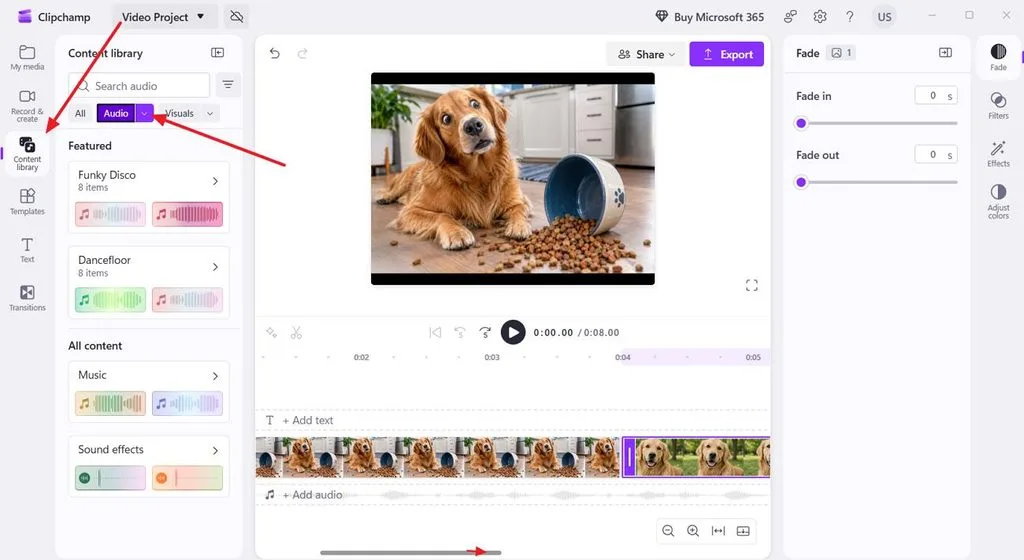Open the My media sidebar tab
1024x560 pixels.
point(27,57)
